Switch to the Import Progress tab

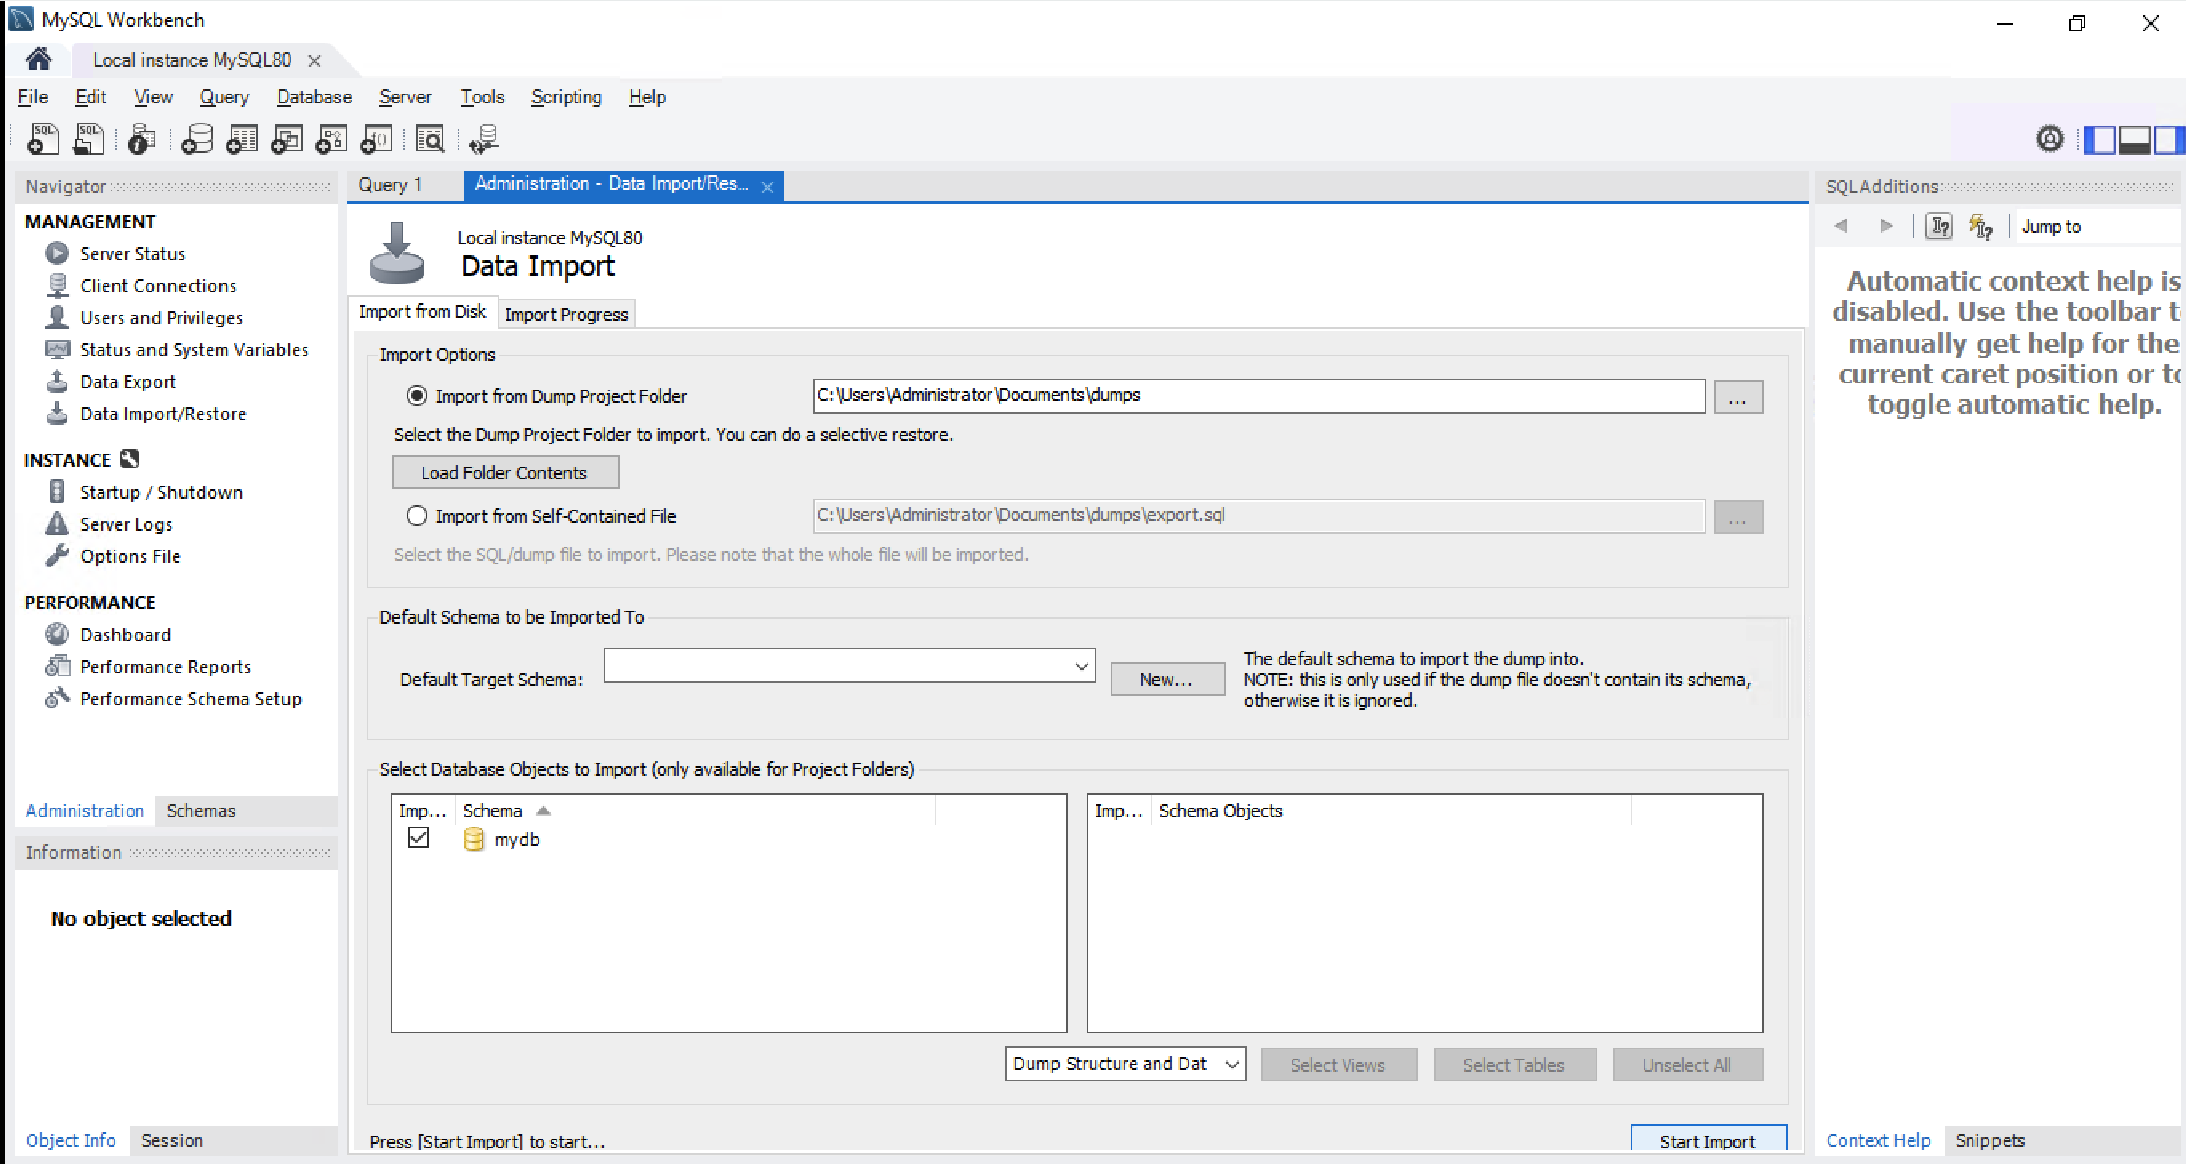(566, 314)
